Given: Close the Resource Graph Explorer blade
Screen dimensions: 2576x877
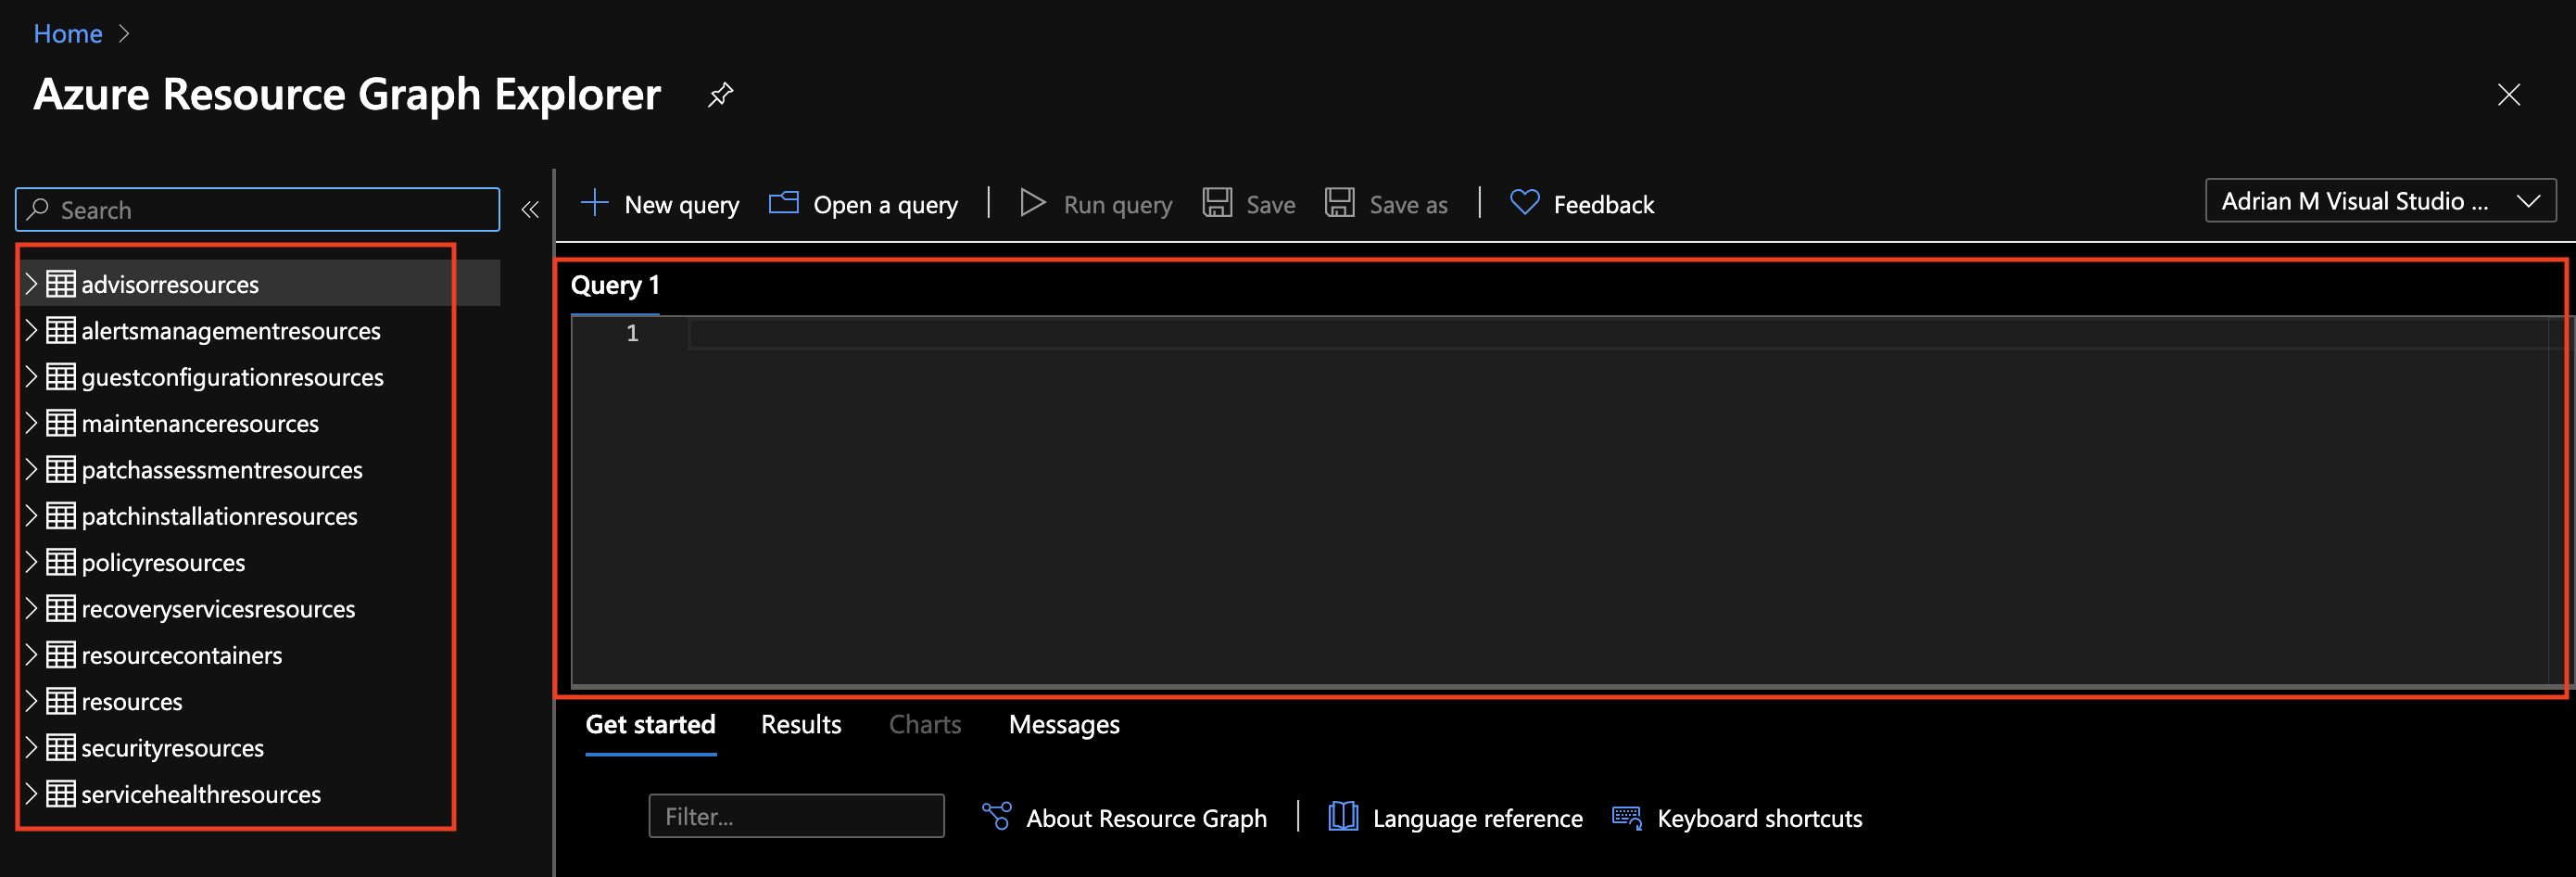Looking at the screenshot, I should tap(2508, 95).
